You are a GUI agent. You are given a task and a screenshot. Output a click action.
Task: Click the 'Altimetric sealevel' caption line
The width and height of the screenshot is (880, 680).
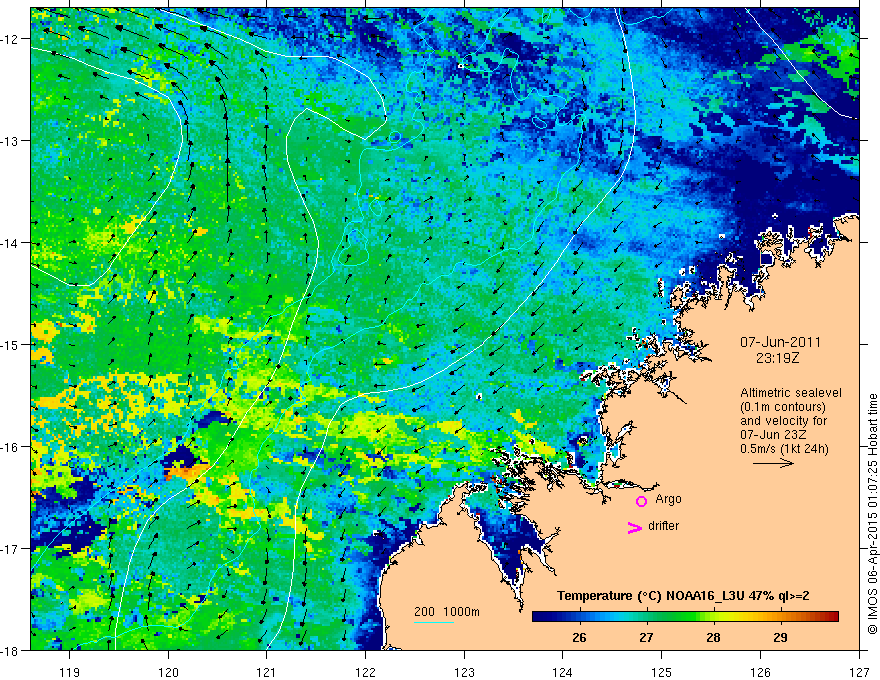tap(791, 393)
